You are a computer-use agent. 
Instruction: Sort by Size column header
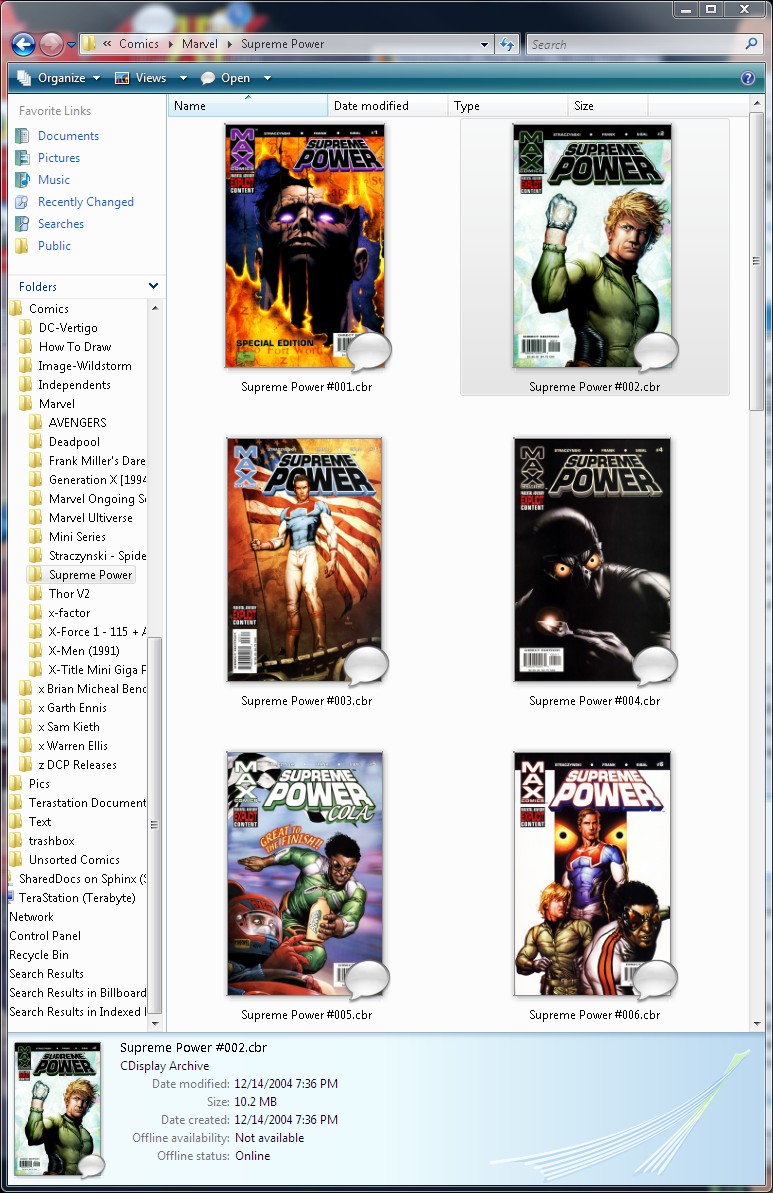click(608, 106)
